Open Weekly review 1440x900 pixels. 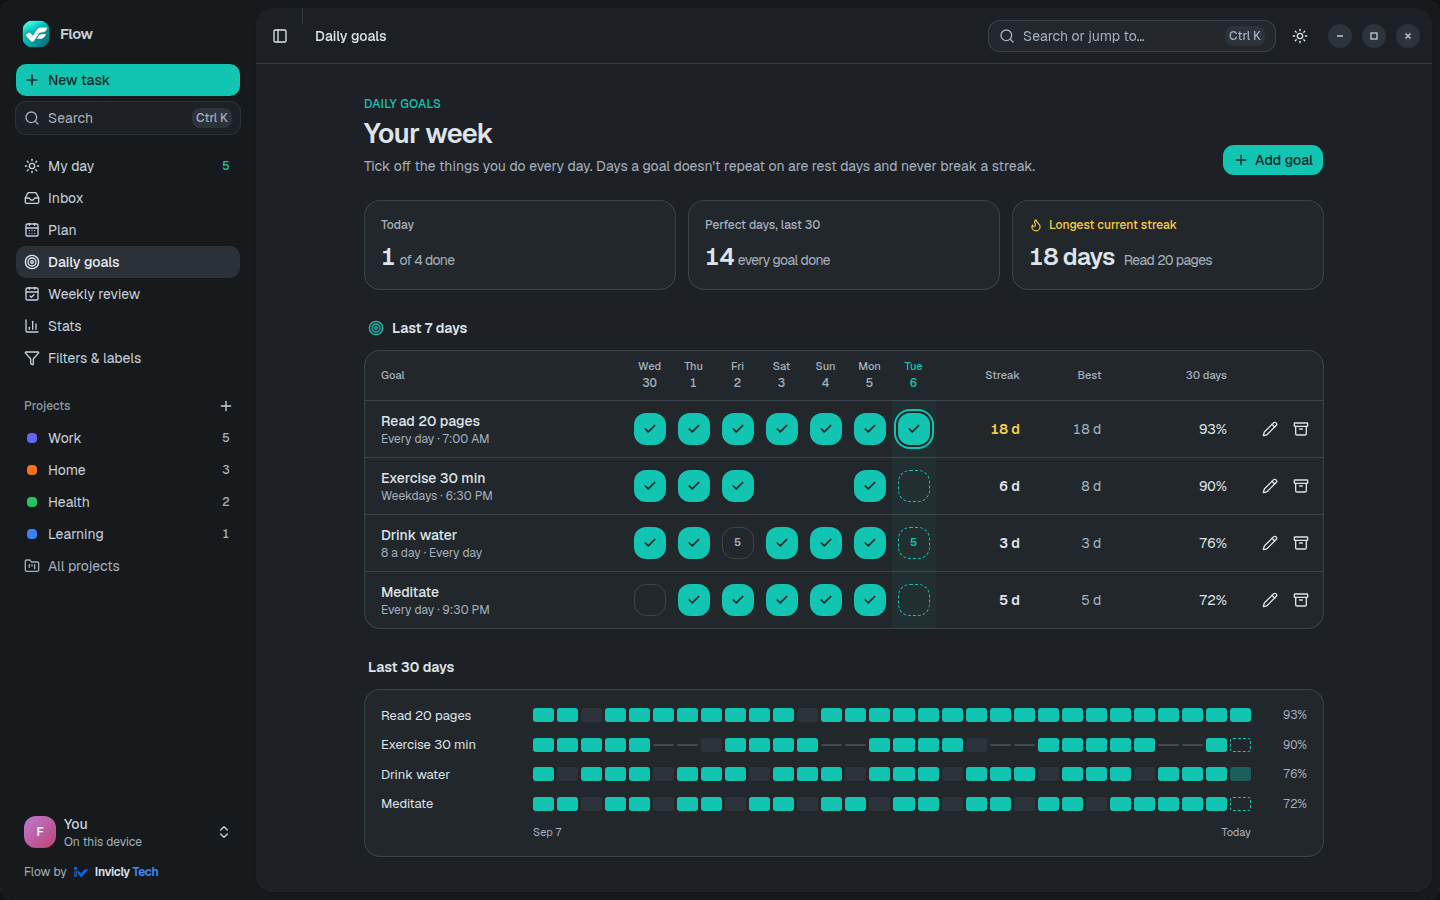coord(128,294)
